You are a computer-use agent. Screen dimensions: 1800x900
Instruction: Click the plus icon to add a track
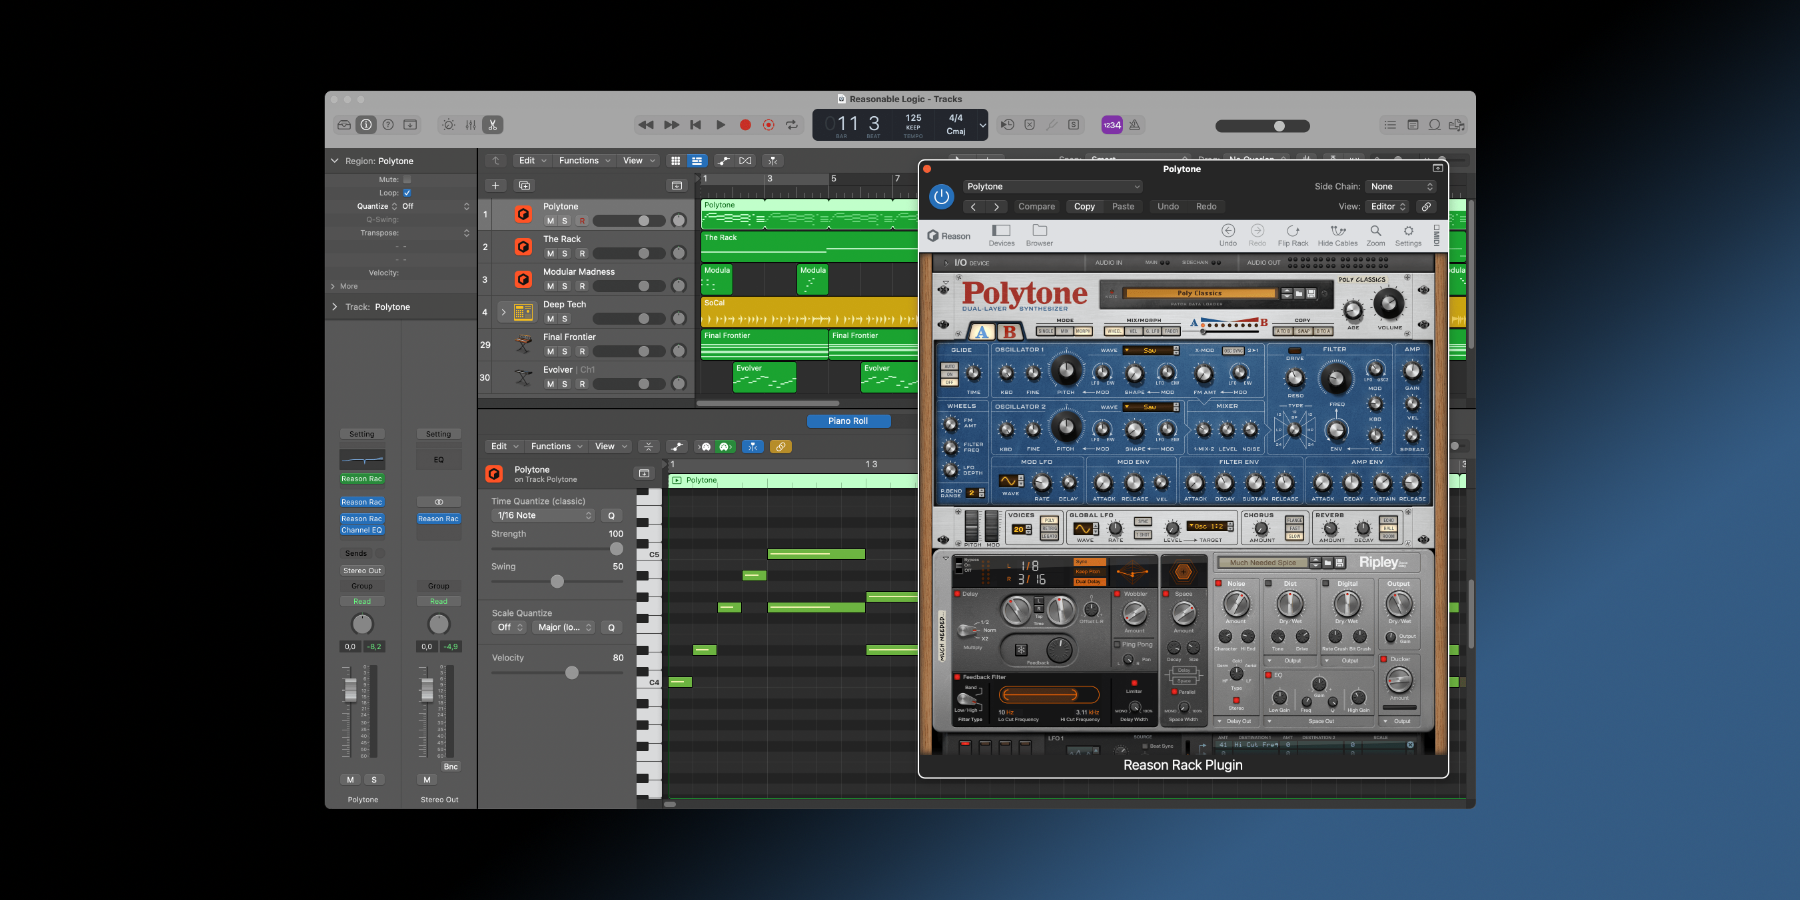coord(495,185)
